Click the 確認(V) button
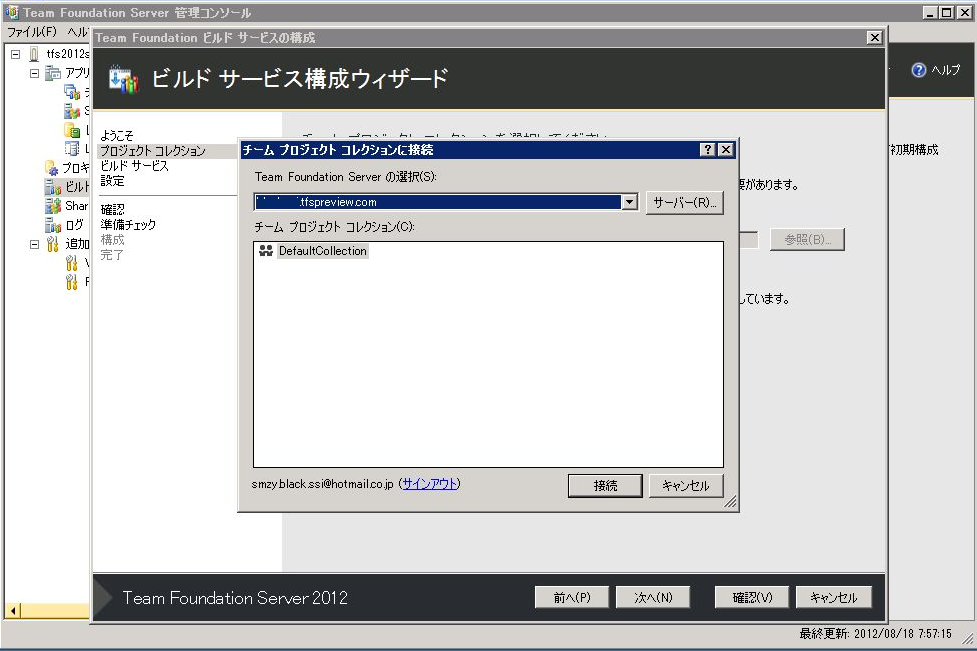Screen dimensions: 977x651 (x=751, y=597)
